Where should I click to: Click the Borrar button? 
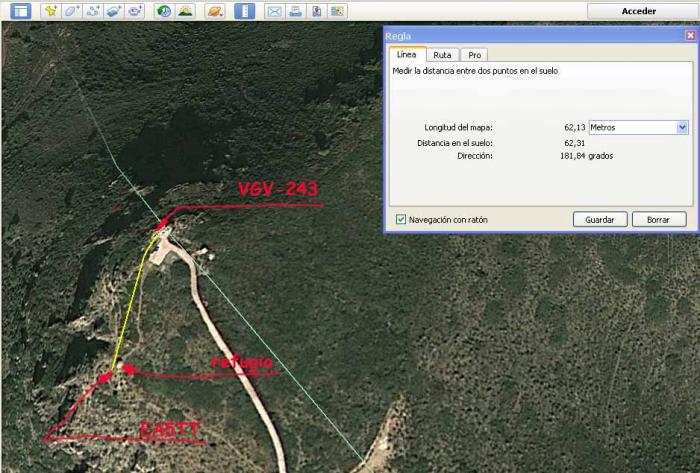(658, 220)
